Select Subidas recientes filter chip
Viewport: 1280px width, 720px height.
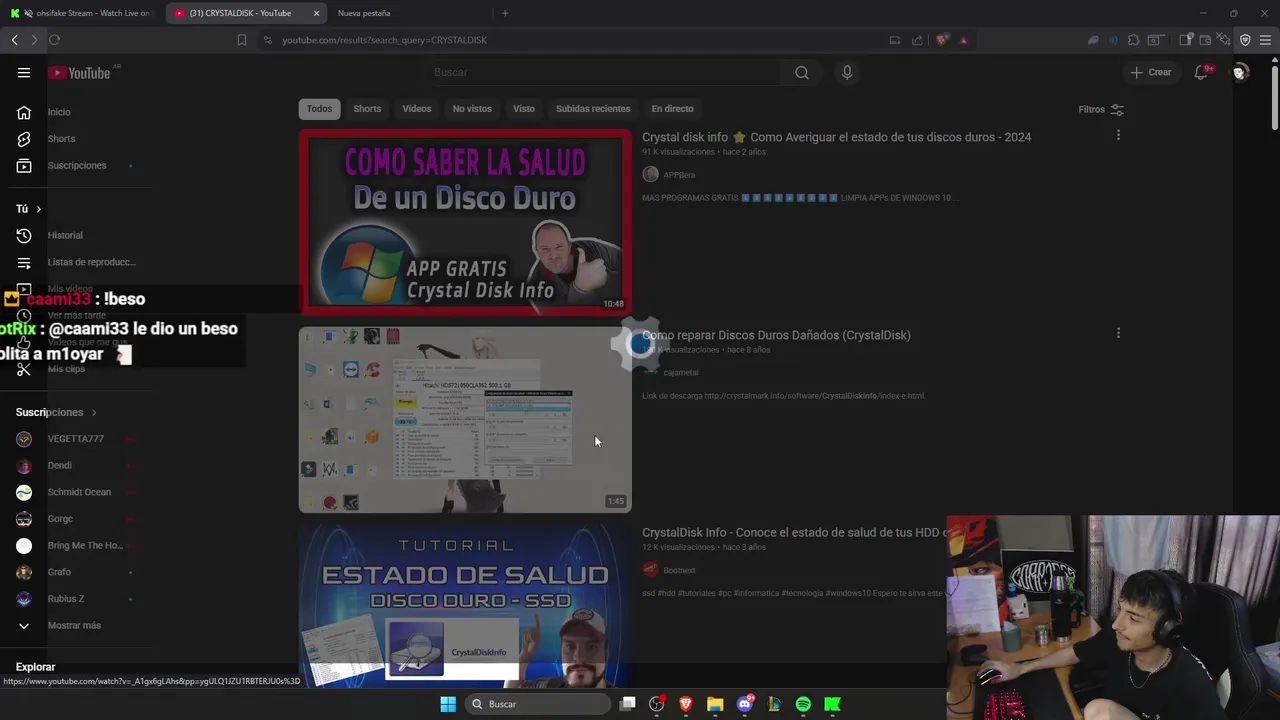tap(593, 109)
